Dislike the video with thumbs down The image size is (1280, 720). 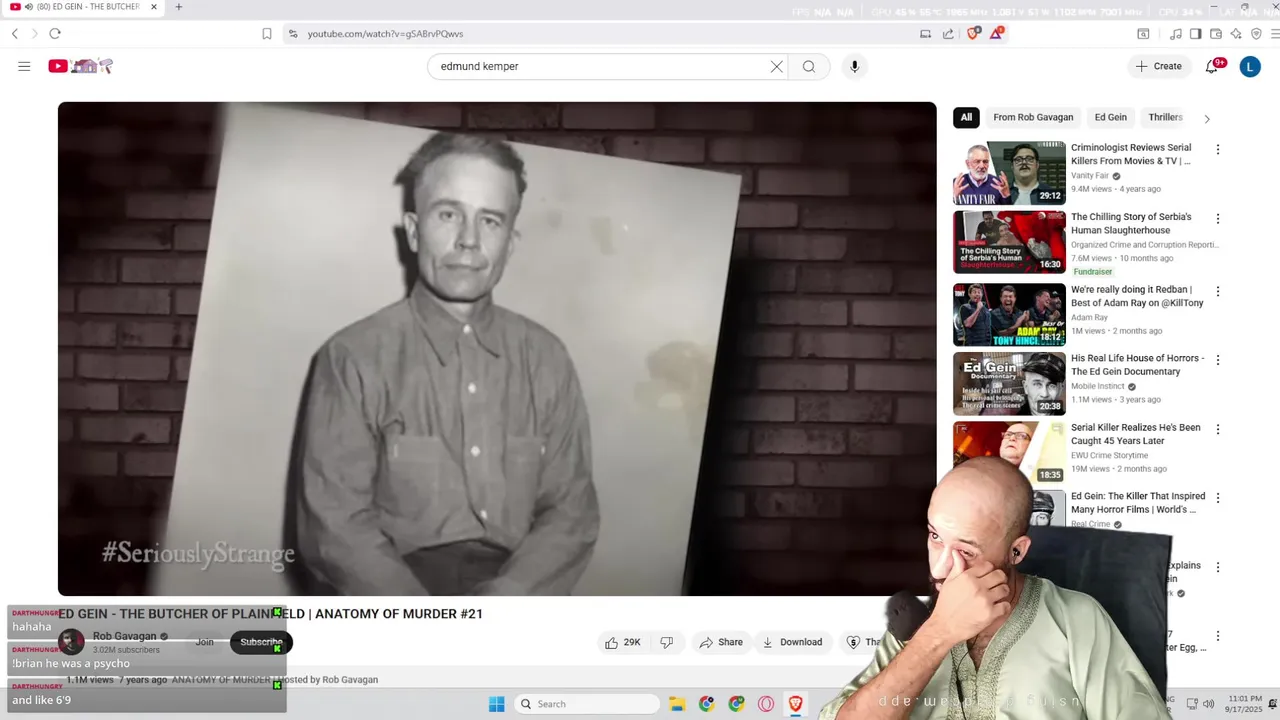[667, 642]
